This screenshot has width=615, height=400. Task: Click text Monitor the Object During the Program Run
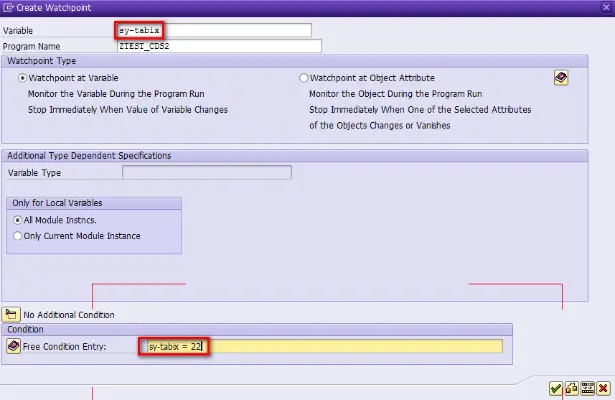point(396,94)
